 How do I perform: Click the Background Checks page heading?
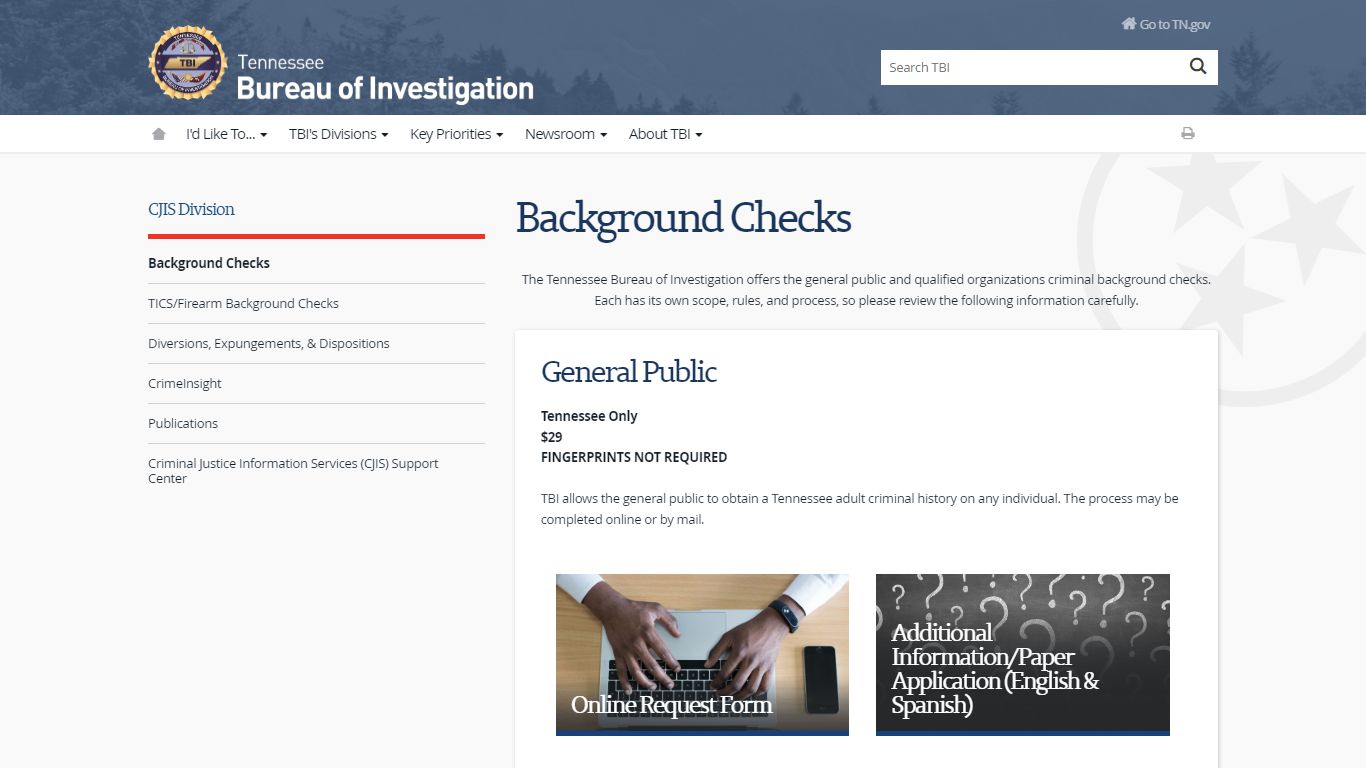click(x=684, y=219)
